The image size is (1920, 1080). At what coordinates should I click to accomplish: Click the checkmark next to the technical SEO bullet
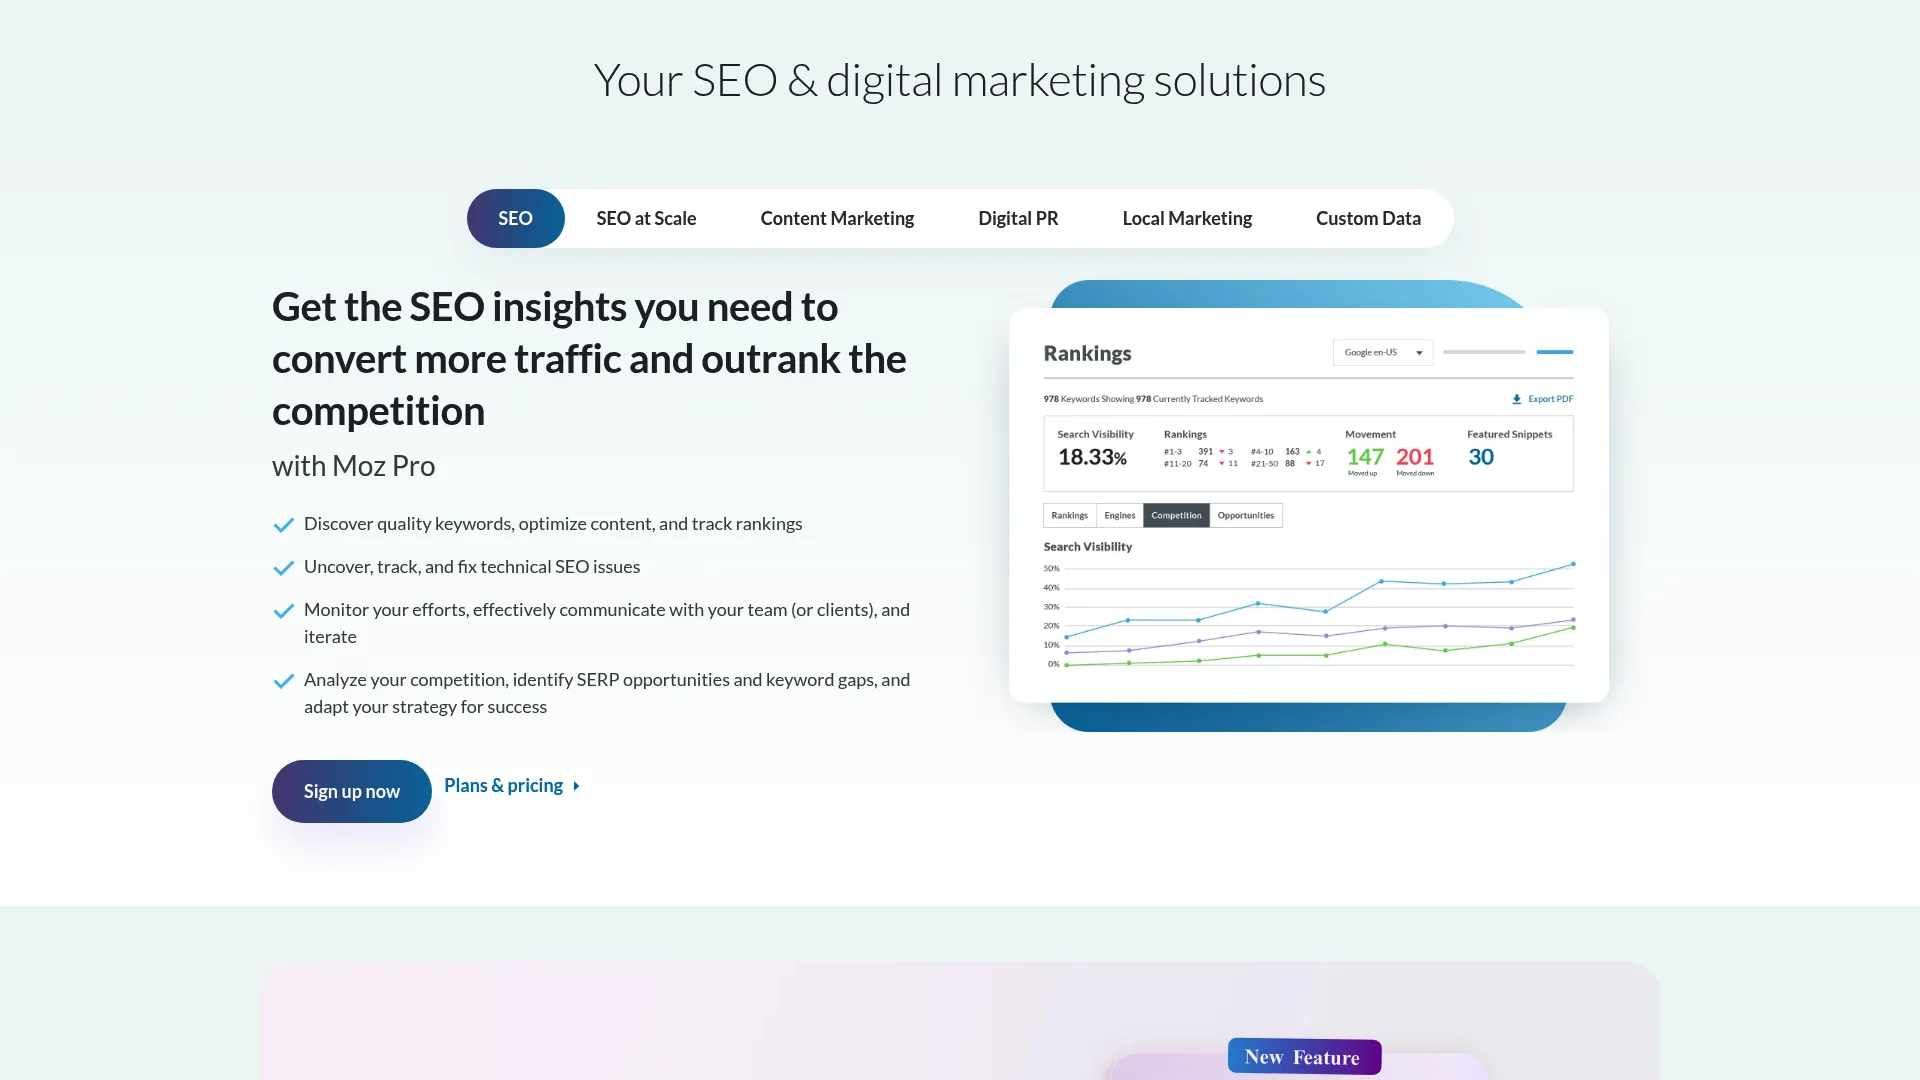(283, 567)
